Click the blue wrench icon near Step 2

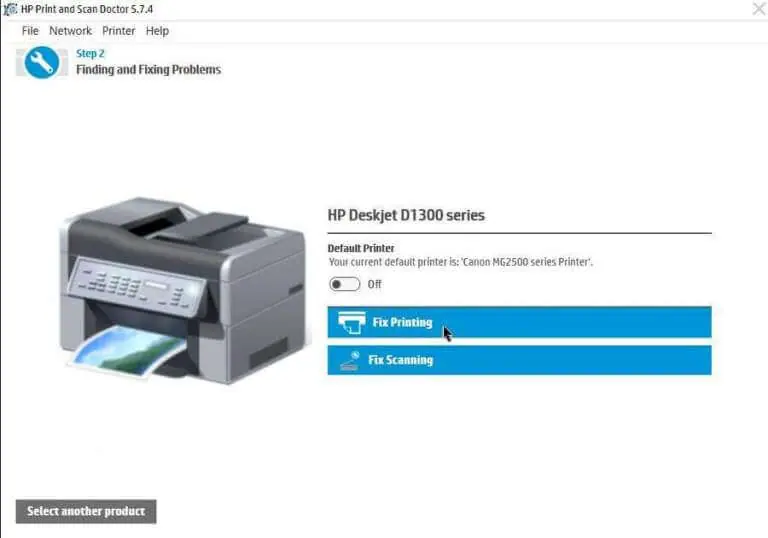pyautogui.click(x=42, y=62)
